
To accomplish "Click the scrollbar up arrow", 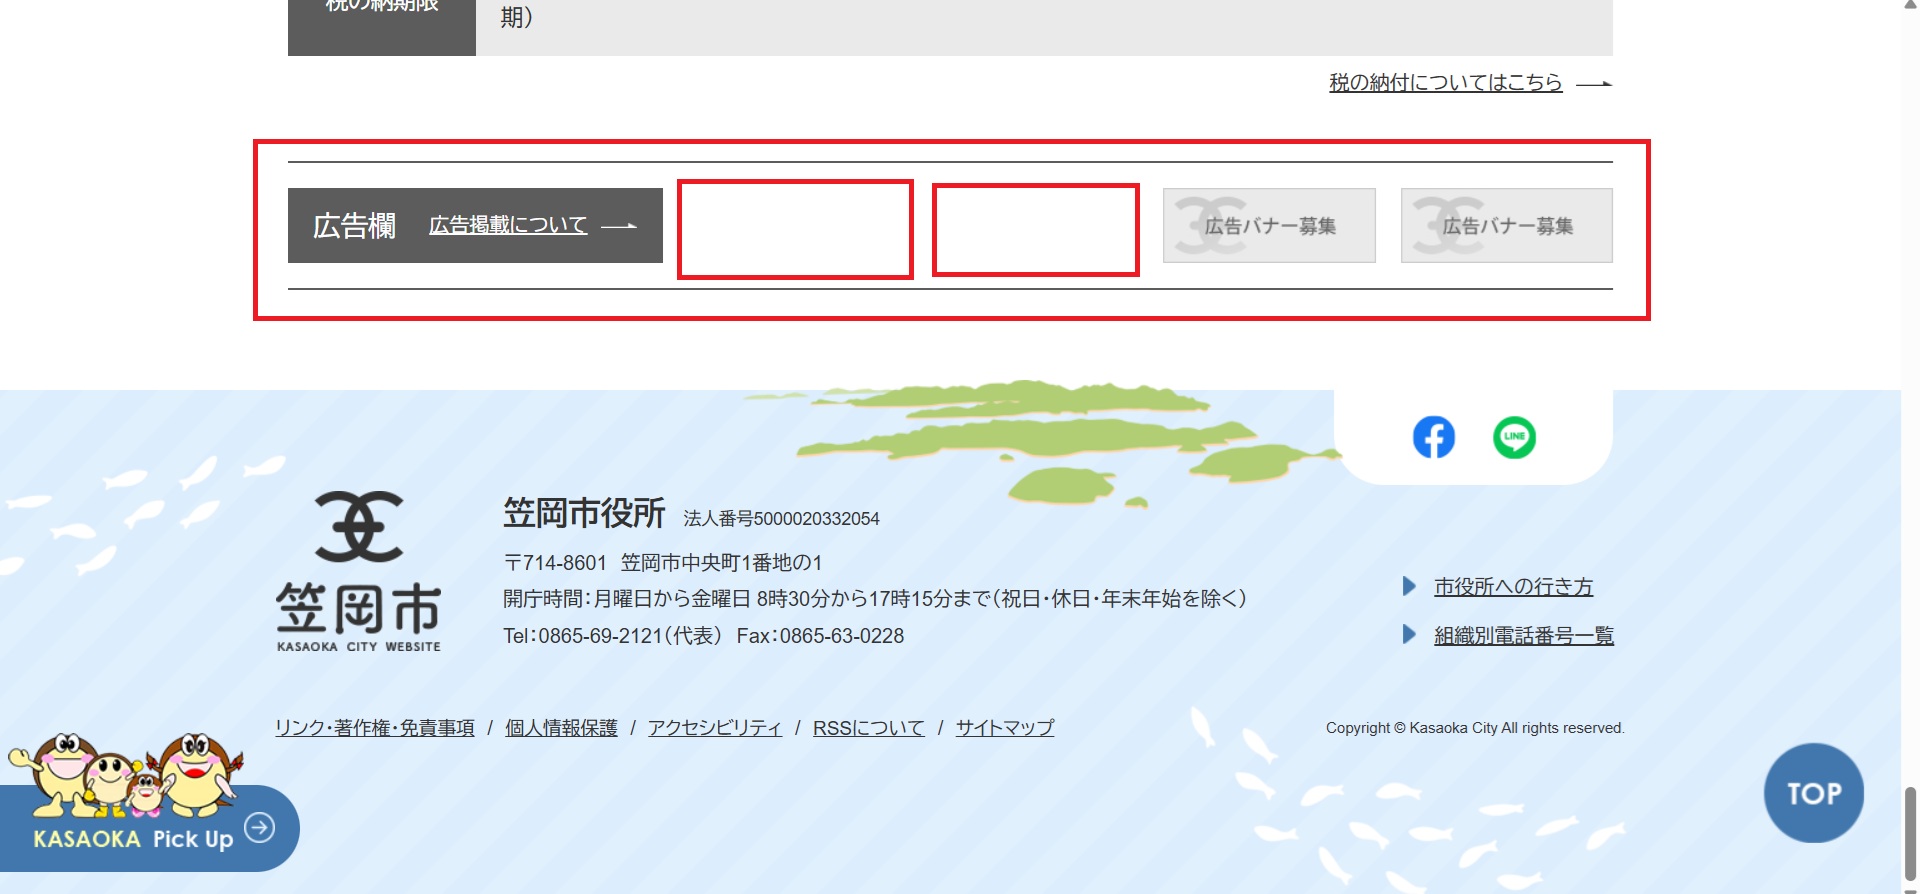I will (x=1910, y=5).
